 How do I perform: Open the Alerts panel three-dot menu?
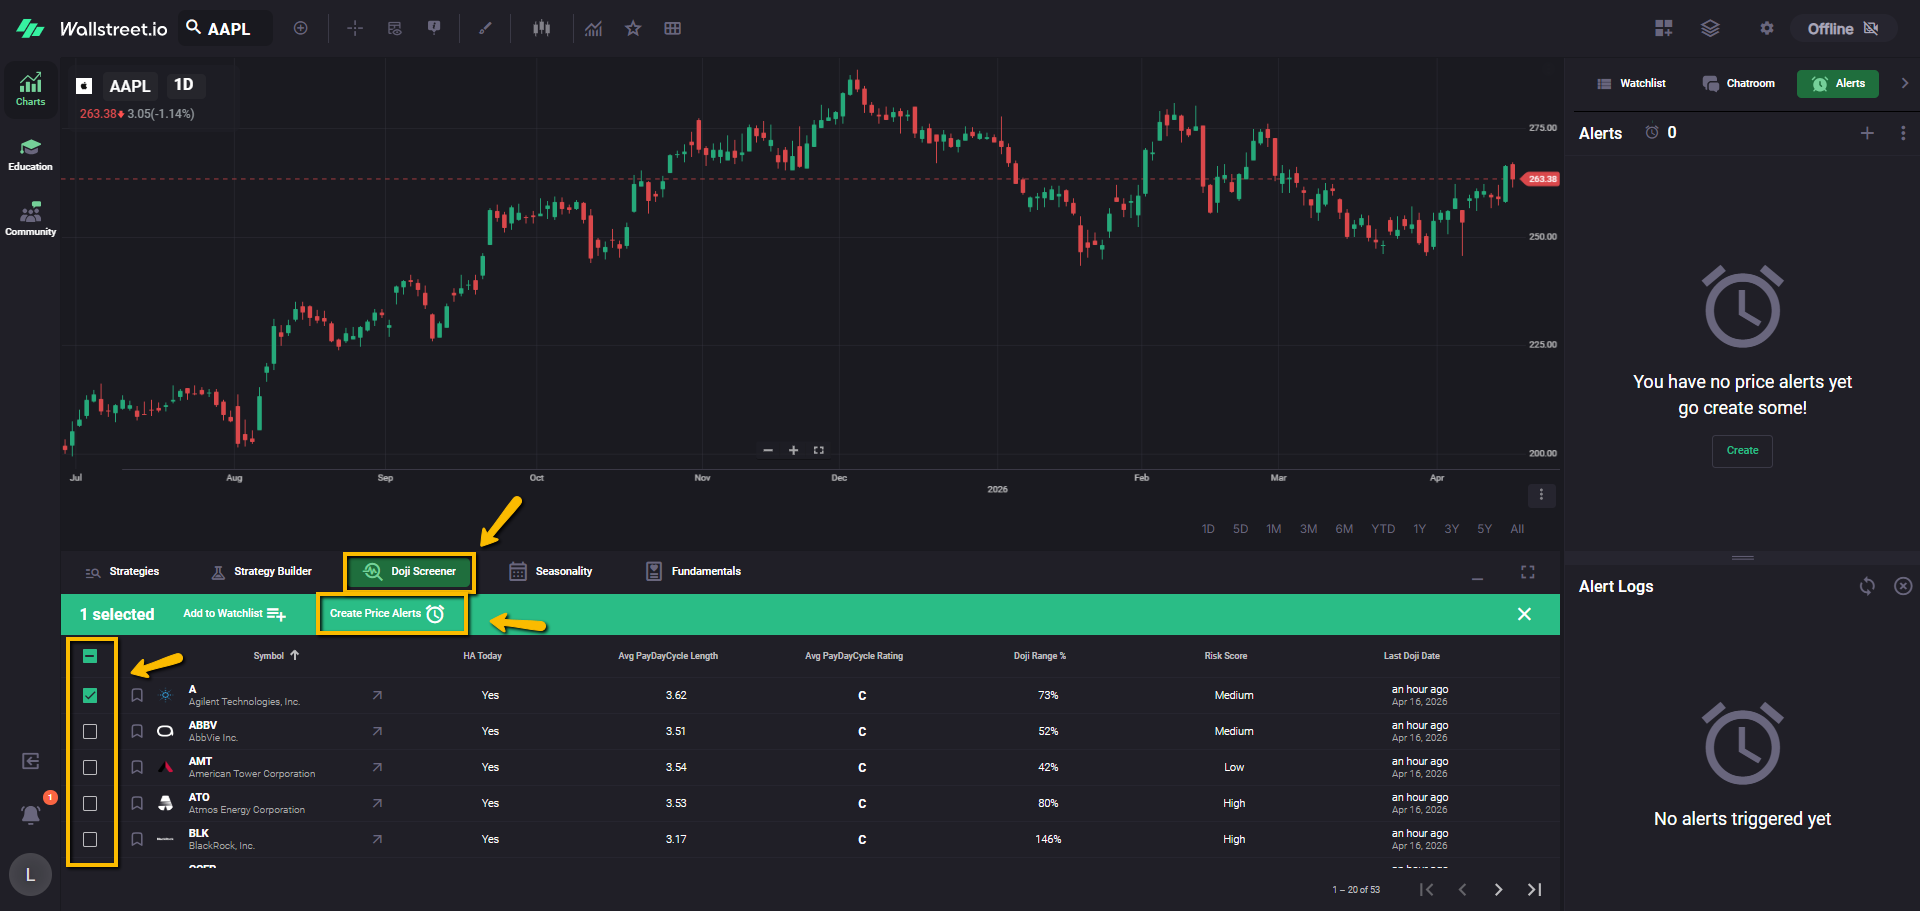(1903, 133)
